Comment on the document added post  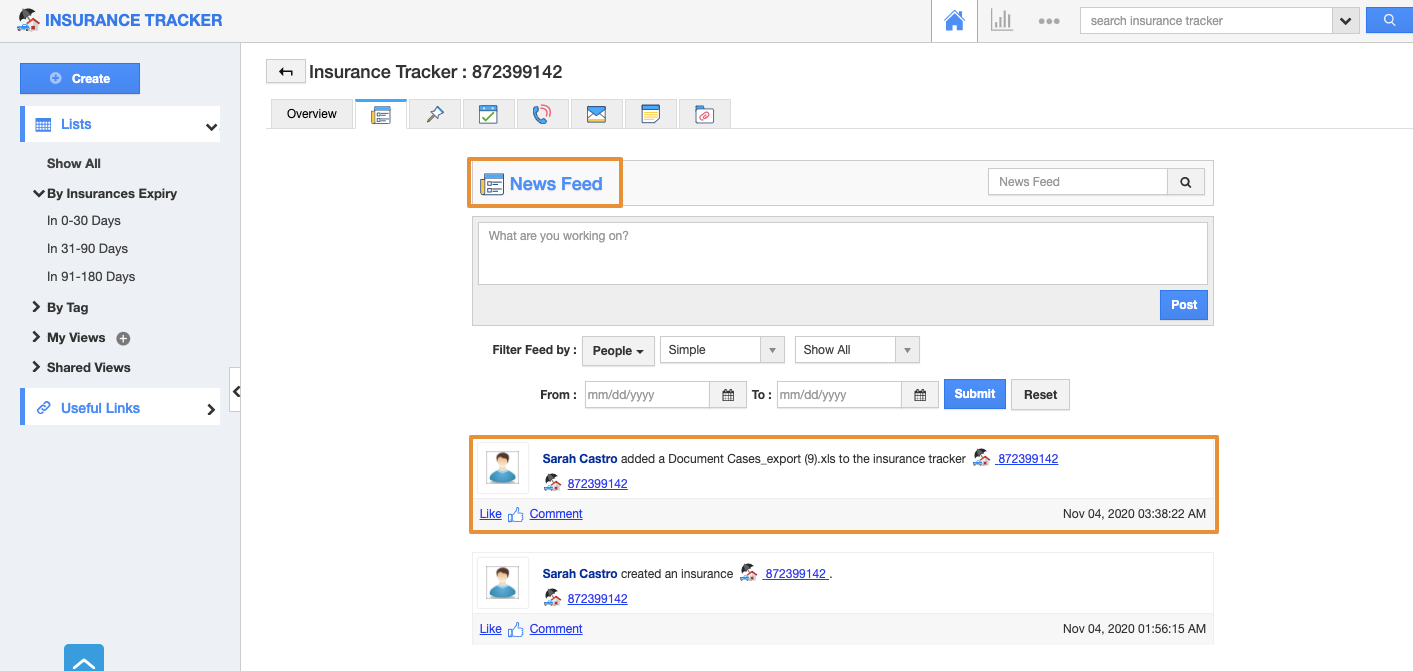coord(556,514)
